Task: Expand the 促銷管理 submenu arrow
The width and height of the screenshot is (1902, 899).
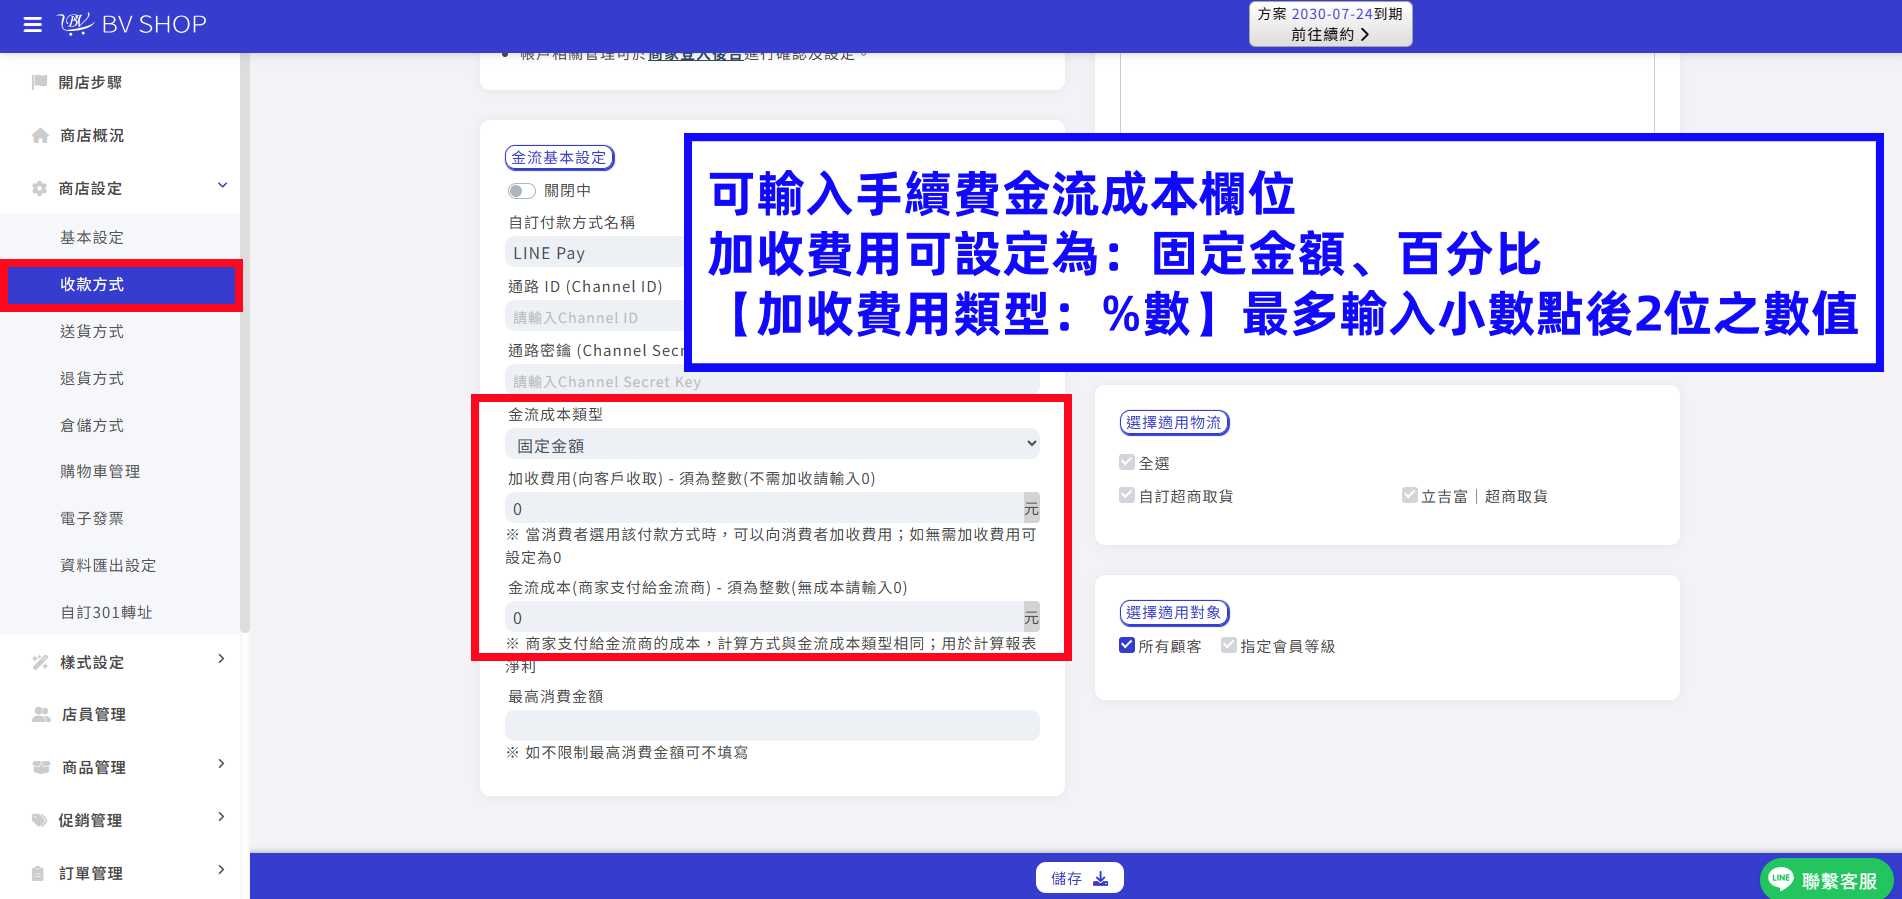Action: [222, 817]
